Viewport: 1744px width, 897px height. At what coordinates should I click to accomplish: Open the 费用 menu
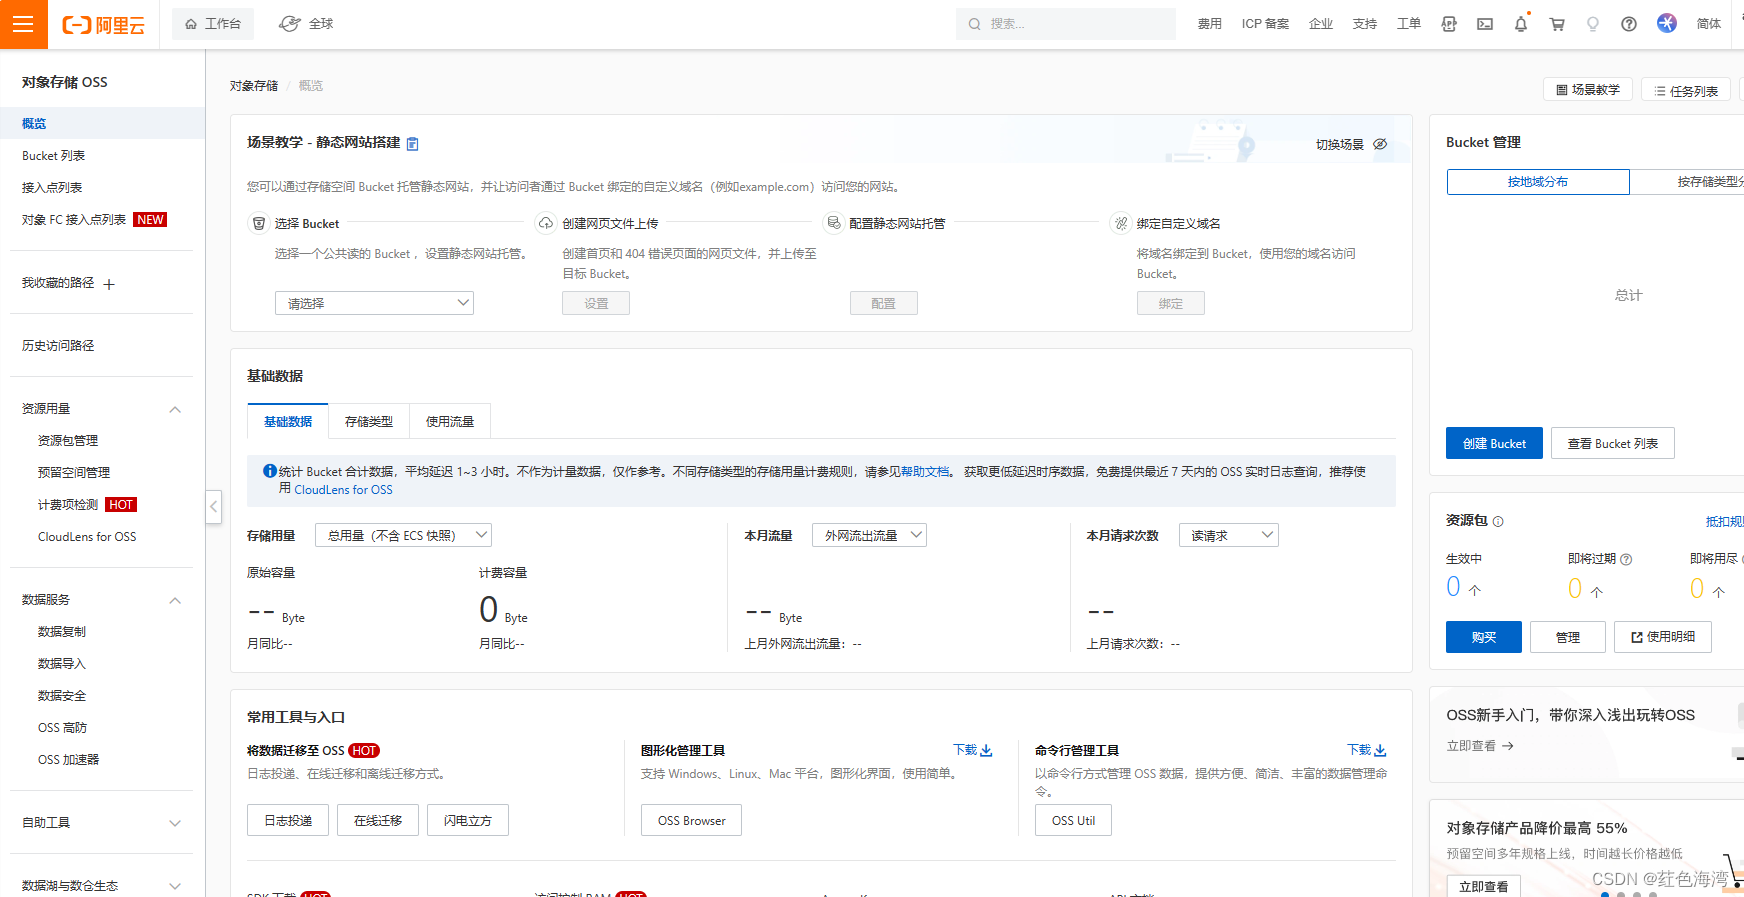point(1210,24)
